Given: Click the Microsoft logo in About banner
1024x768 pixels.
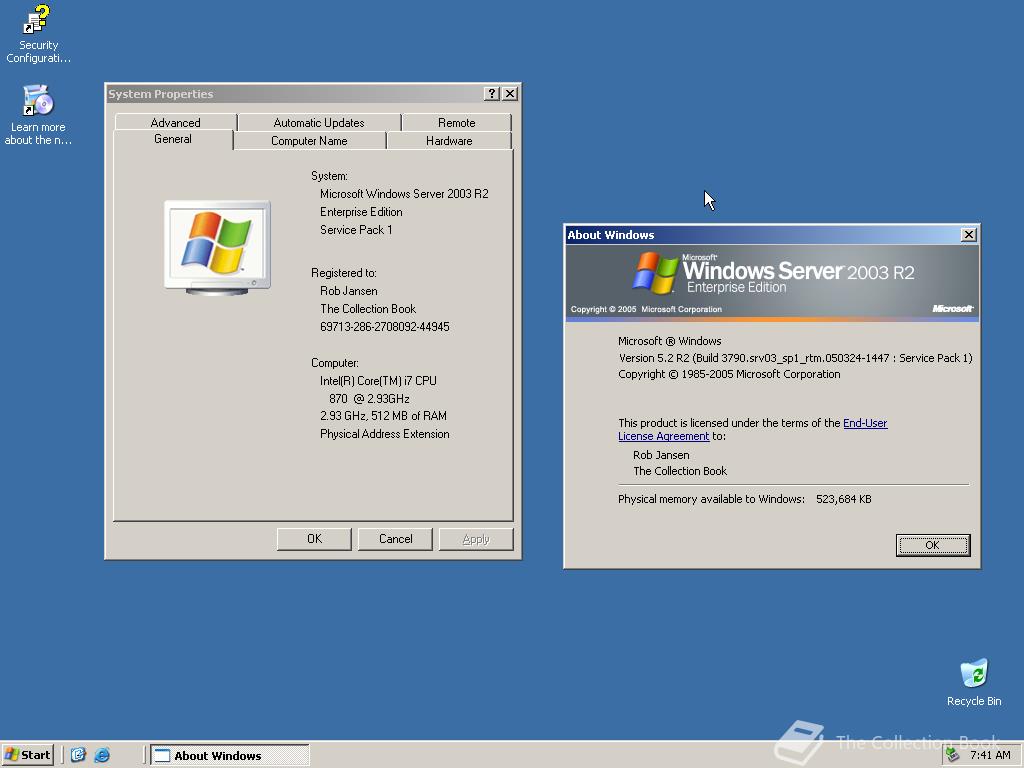Looking at the screenshot, I should [952, 308].
